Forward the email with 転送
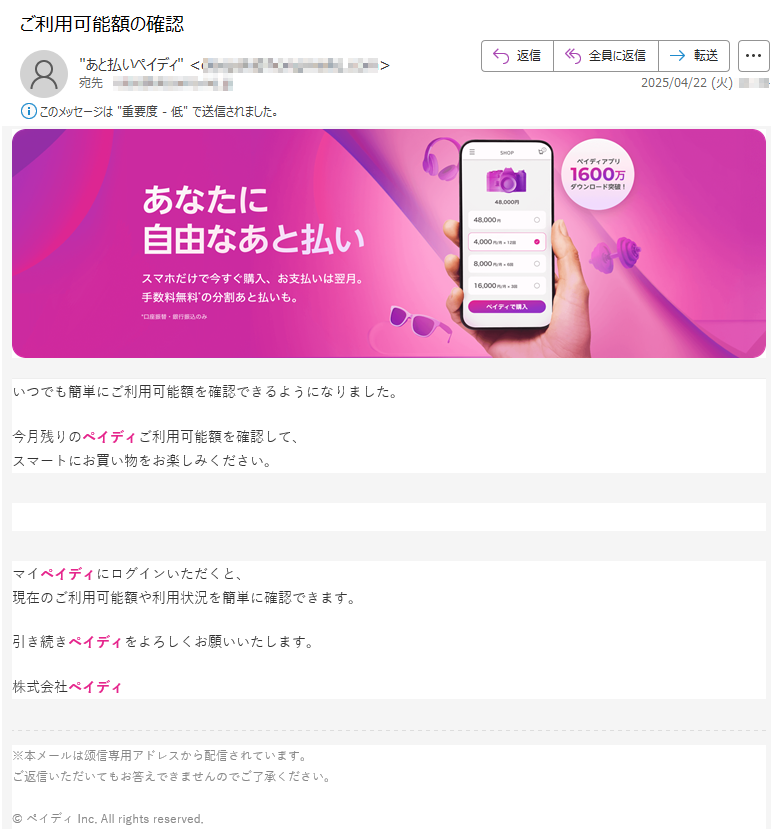Screen dimensions: 771x829 click(694, 56)
